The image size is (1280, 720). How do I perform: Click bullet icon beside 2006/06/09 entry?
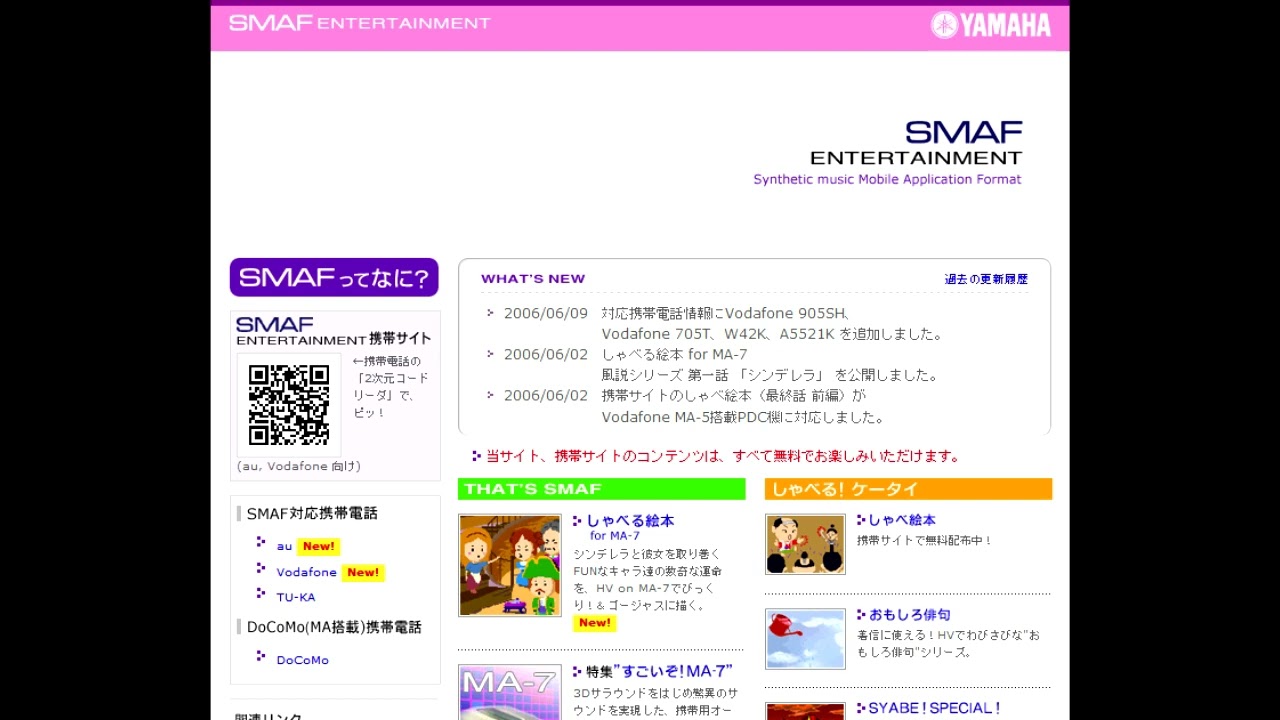(490, 313)
